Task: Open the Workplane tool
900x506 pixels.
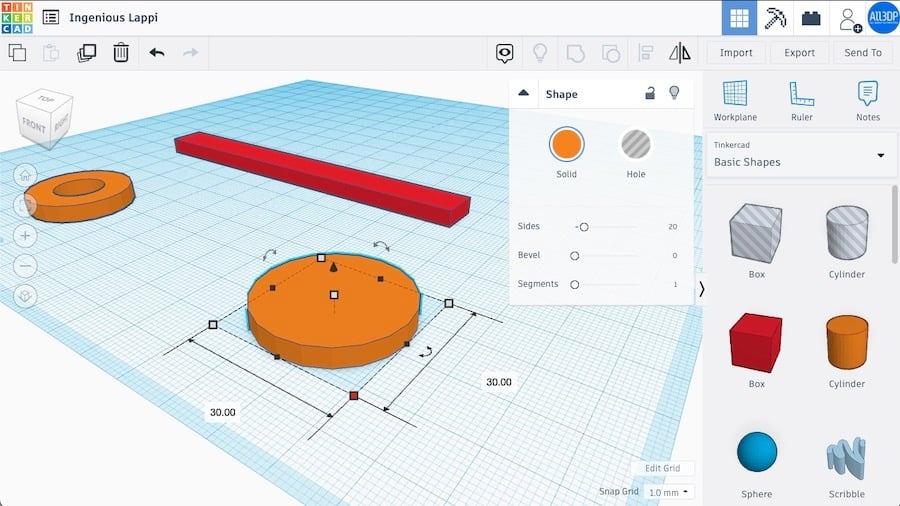Action: (x=735, y=101)
